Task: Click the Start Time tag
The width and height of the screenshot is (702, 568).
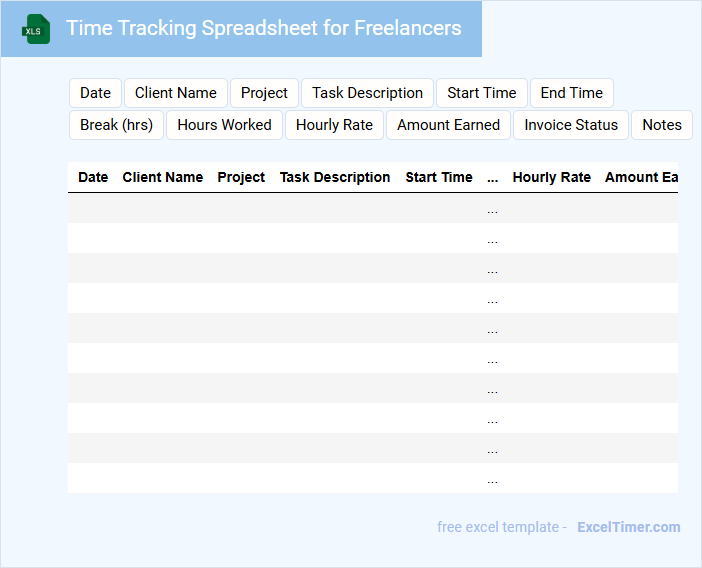Action: [481, 93]
